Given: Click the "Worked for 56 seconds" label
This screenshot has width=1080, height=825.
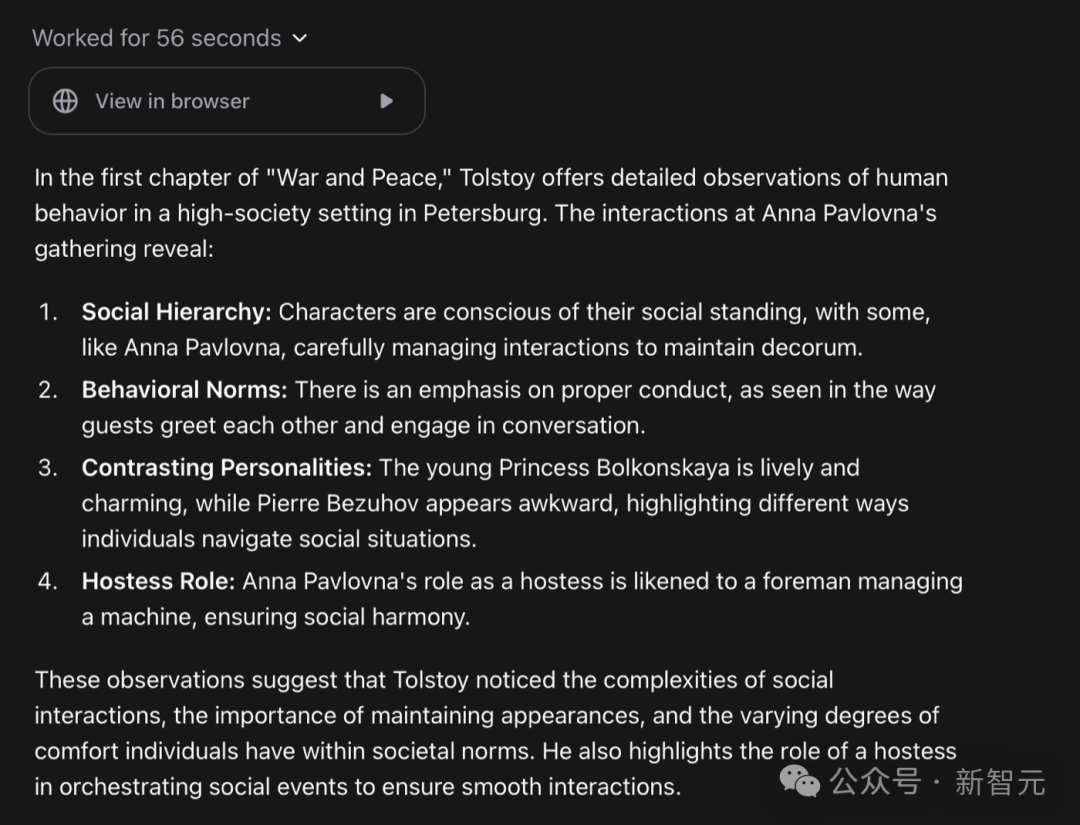Looking at the screenshot, I should click(x=157, y=39).
